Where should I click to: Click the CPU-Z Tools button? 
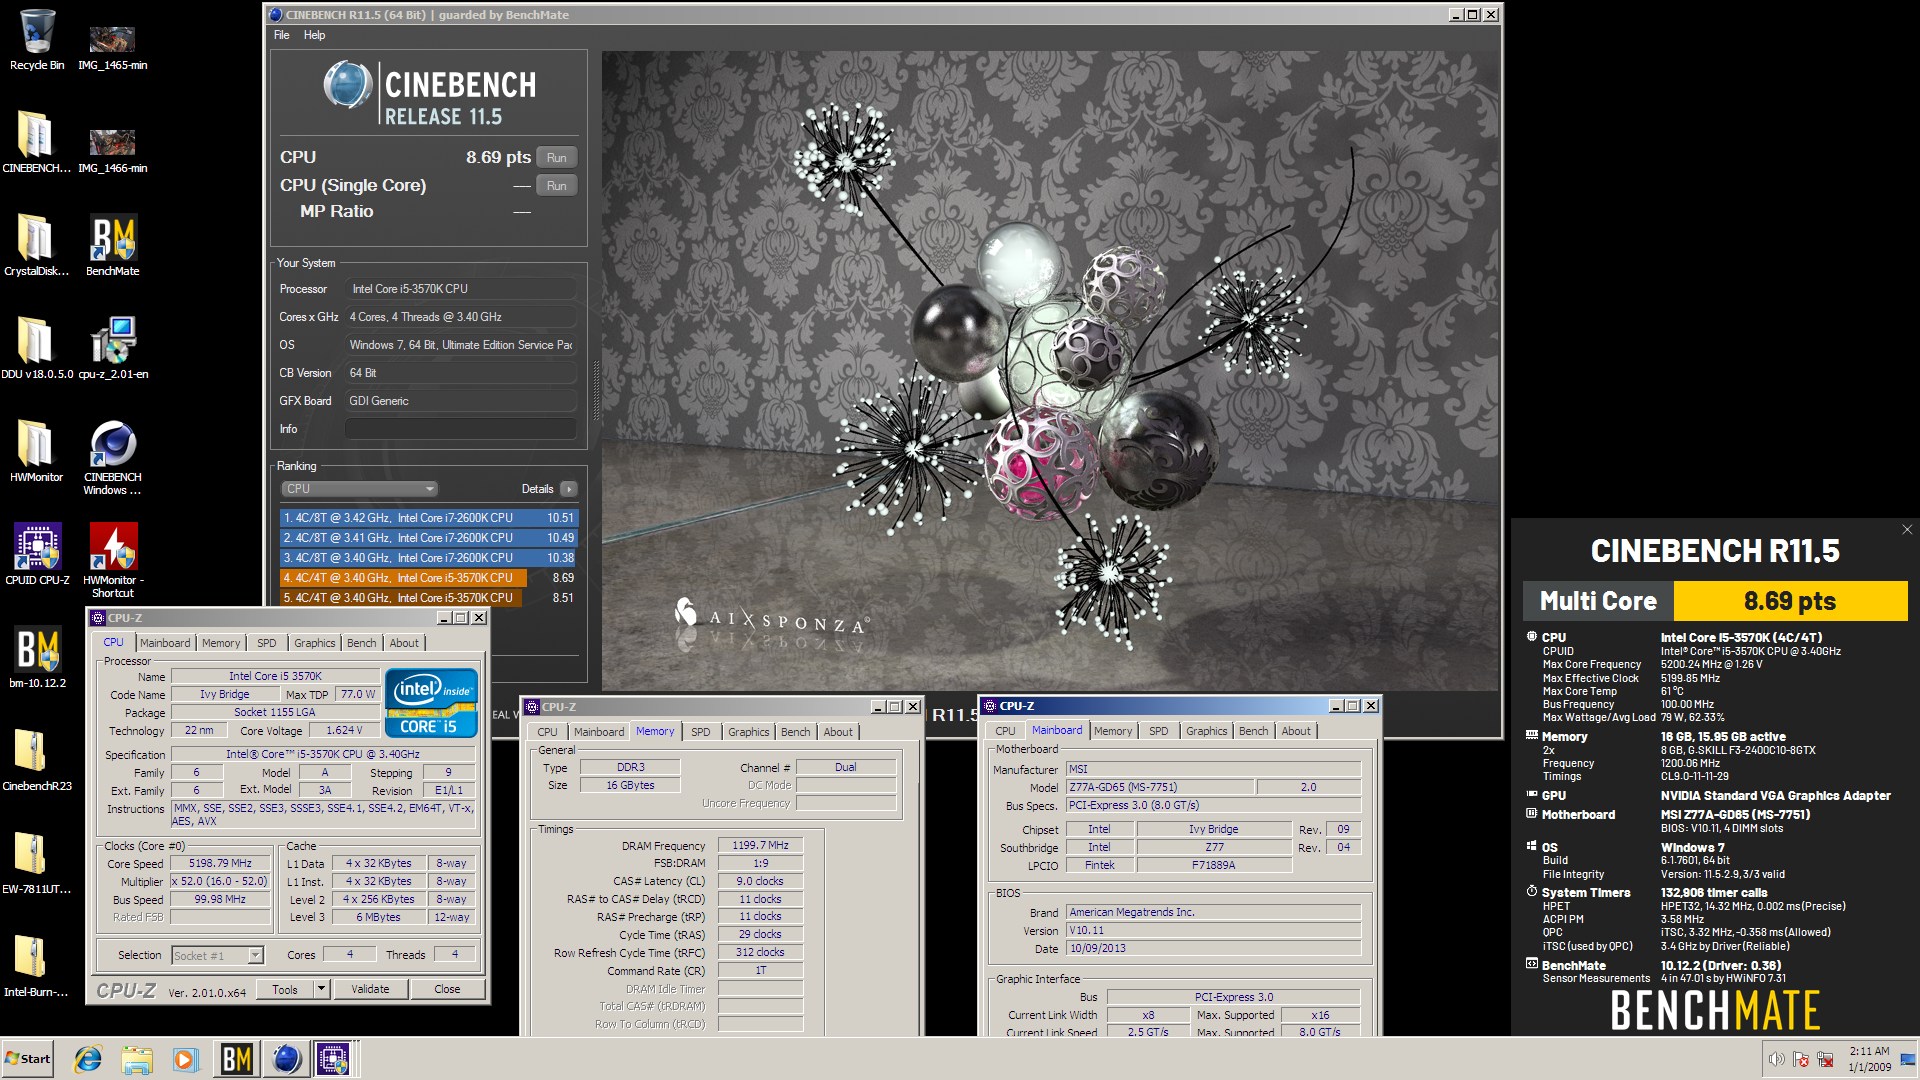(x=285, y=989)
